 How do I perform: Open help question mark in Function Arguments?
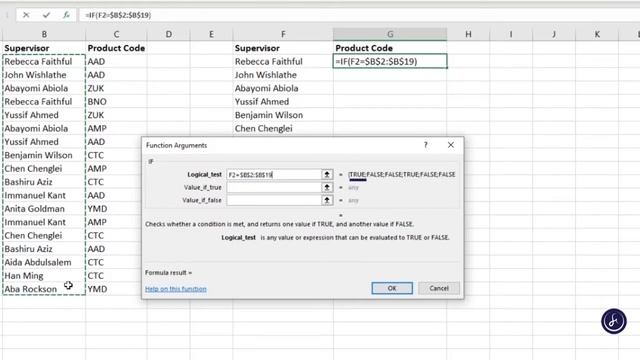[x=426, y=145]
